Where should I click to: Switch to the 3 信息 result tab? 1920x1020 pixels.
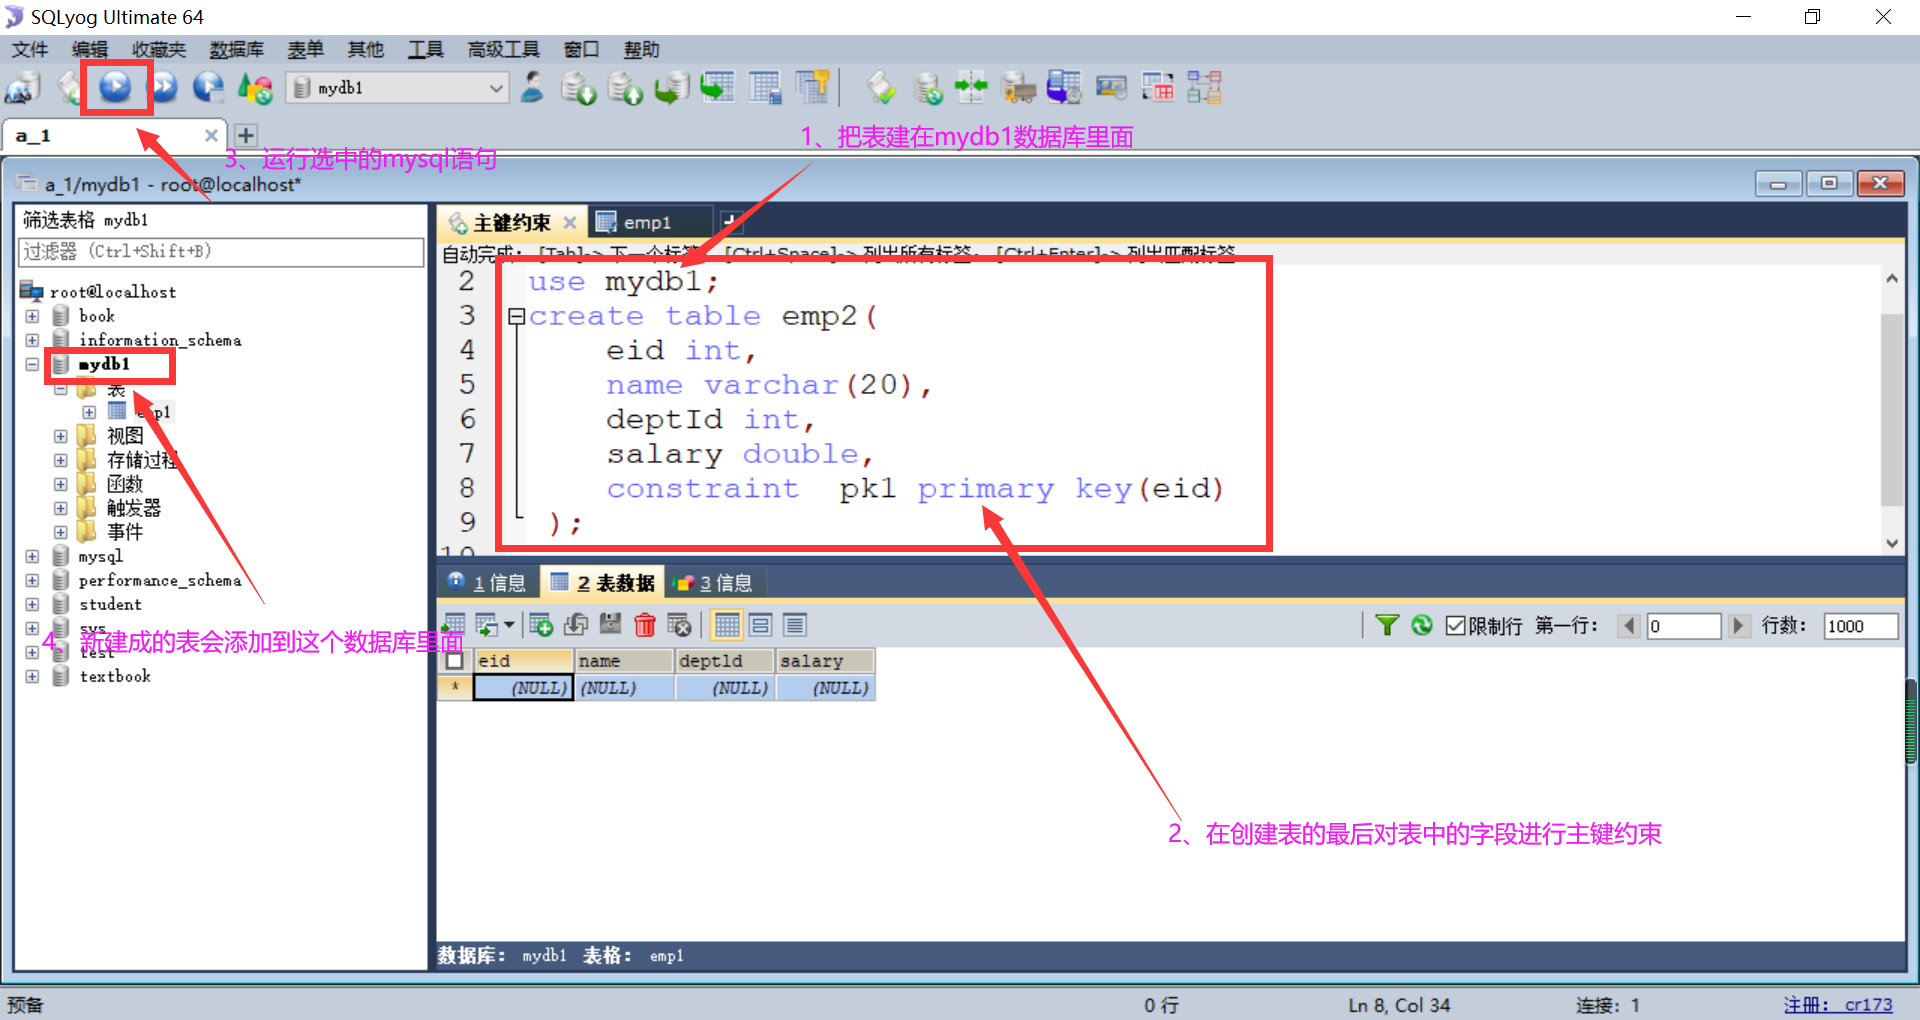pos(714,582)
